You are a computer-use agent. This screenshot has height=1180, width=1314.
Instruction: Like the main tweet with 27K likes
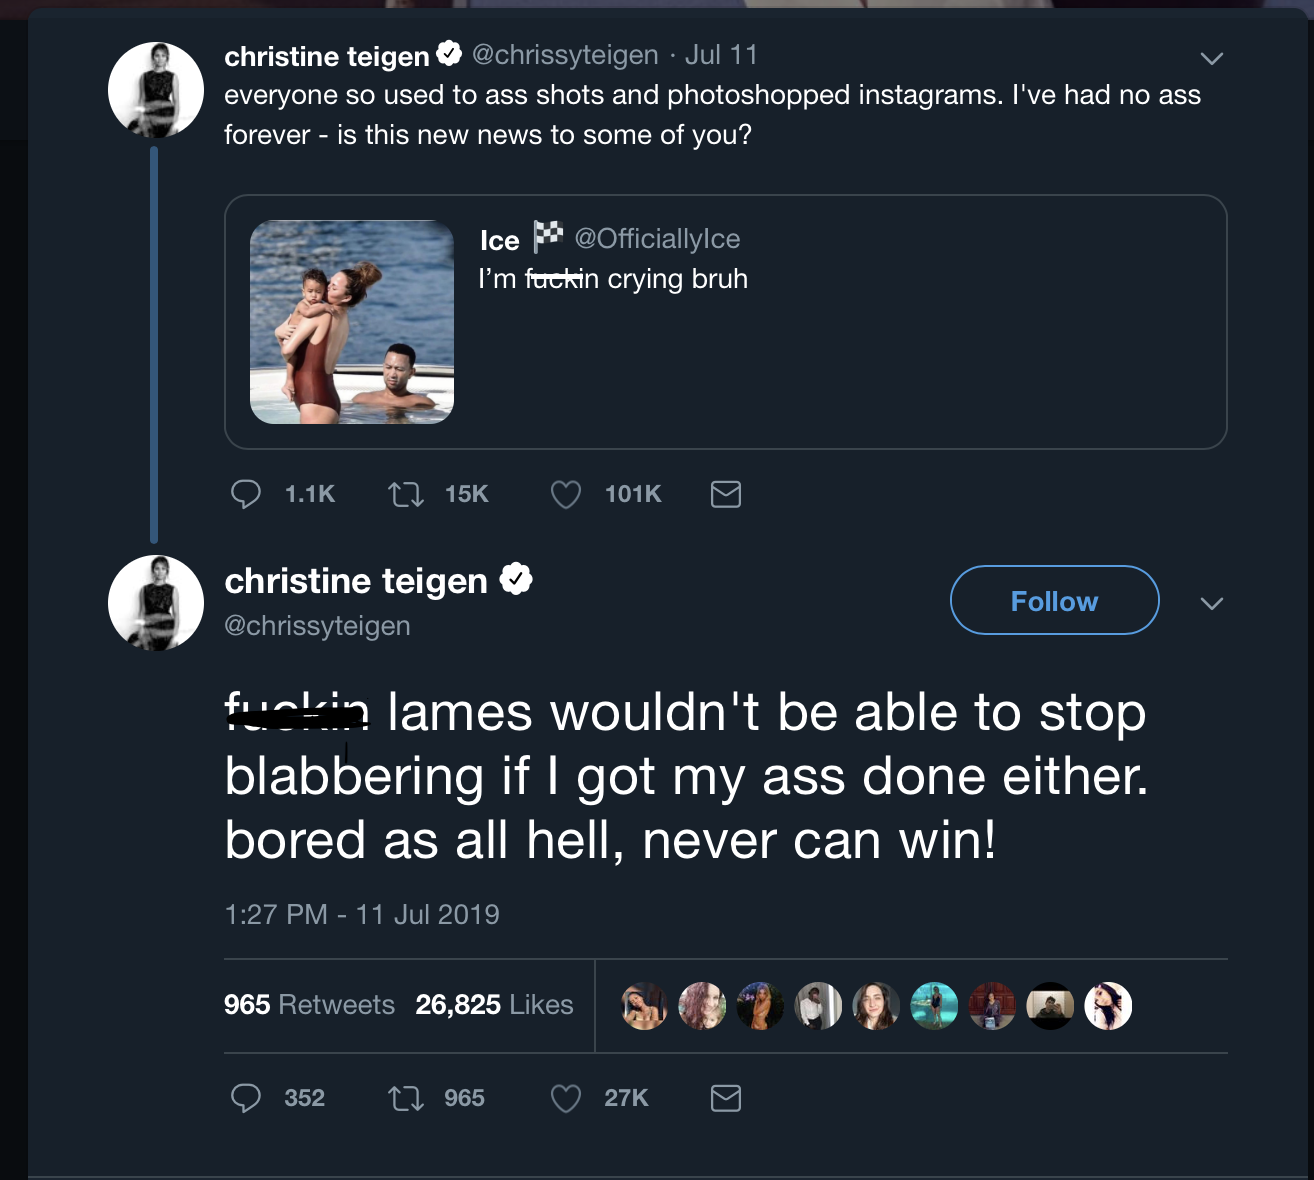click(x=566, y=1098)
